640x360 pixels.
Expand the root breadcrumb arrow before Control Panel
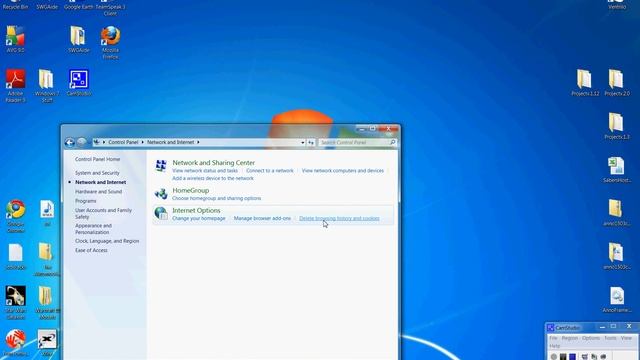point(104,142)
